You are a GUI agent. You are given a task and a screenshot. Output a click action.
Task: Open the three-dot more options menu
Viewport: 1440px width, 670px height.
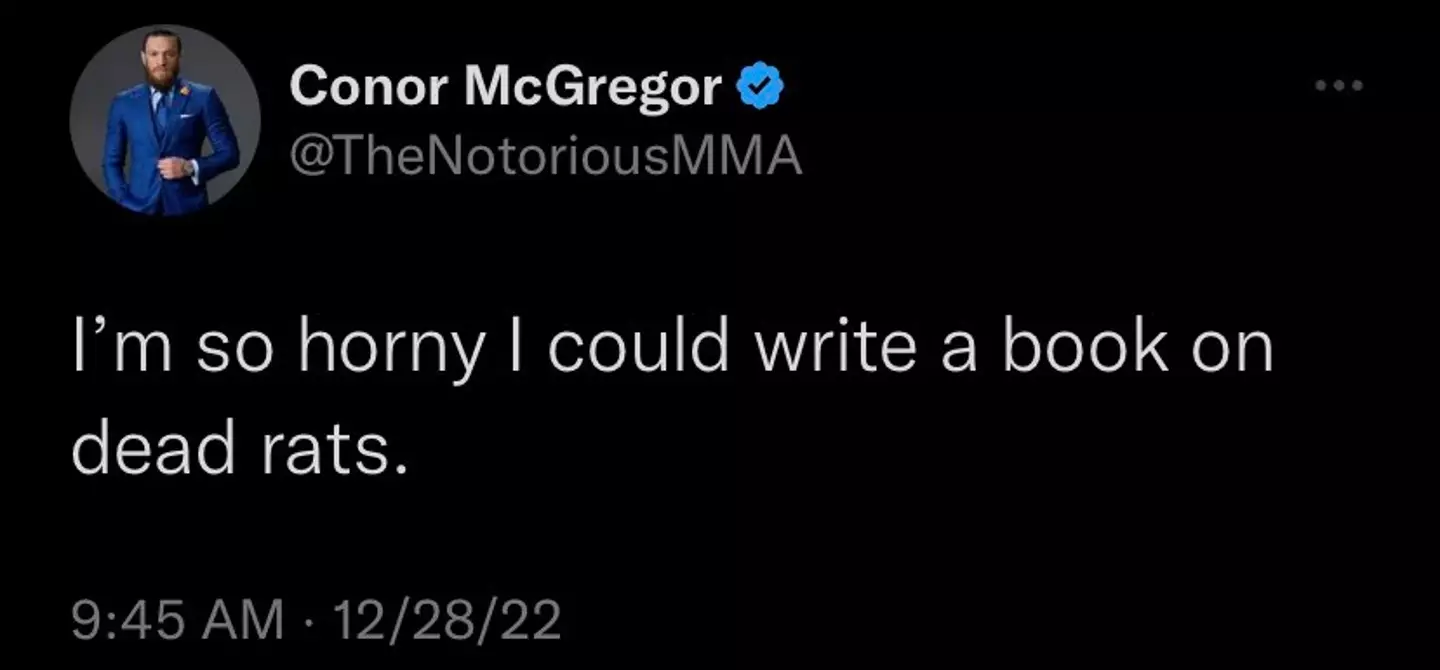pyautogui.click(x=1339, y=86)
